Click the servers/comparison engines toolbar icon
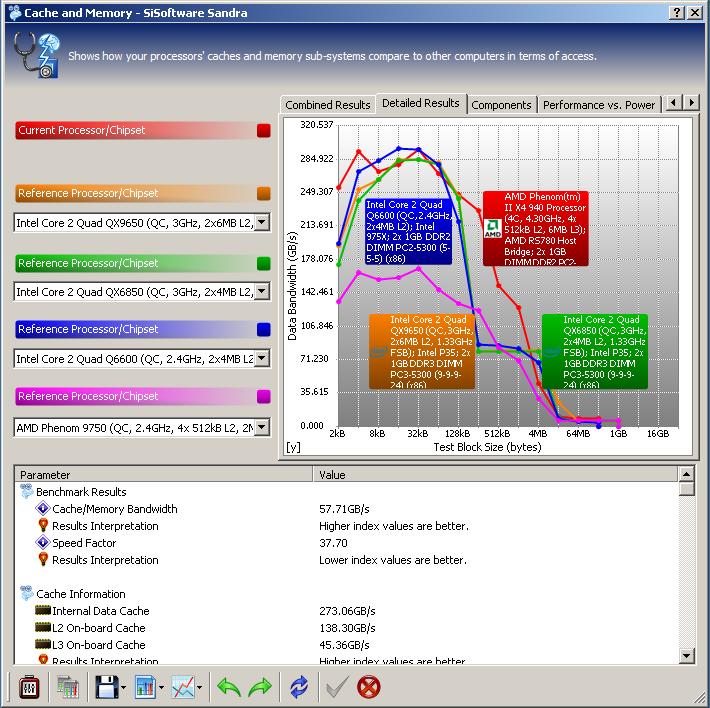Viewport: 710px width, 708px height. click(68, 687)
